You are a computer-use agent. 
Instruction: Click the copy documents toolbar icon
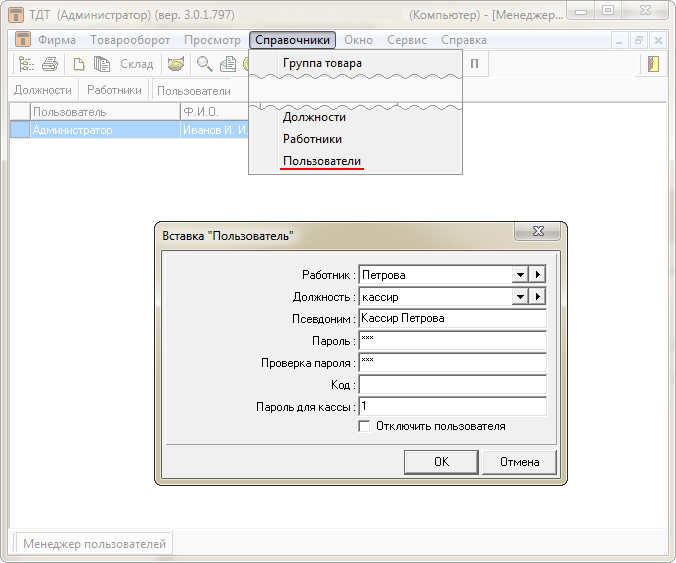(x=101, y=64)
